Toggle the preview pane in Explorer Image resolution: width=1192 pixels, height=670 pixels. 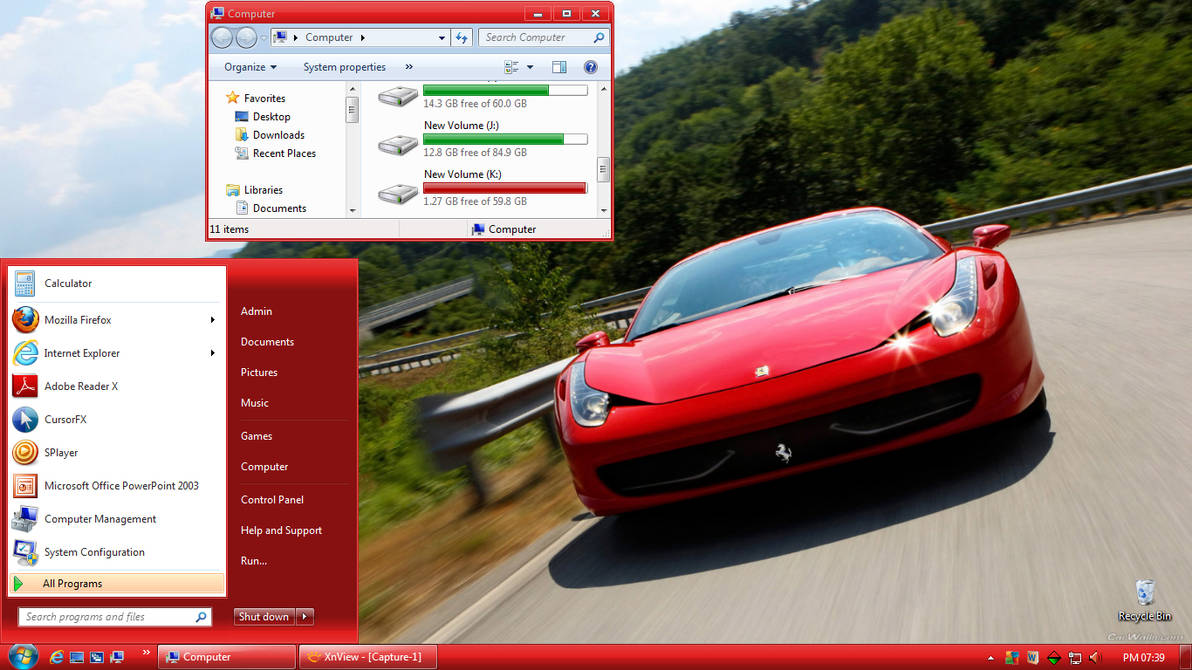point(559,67)
